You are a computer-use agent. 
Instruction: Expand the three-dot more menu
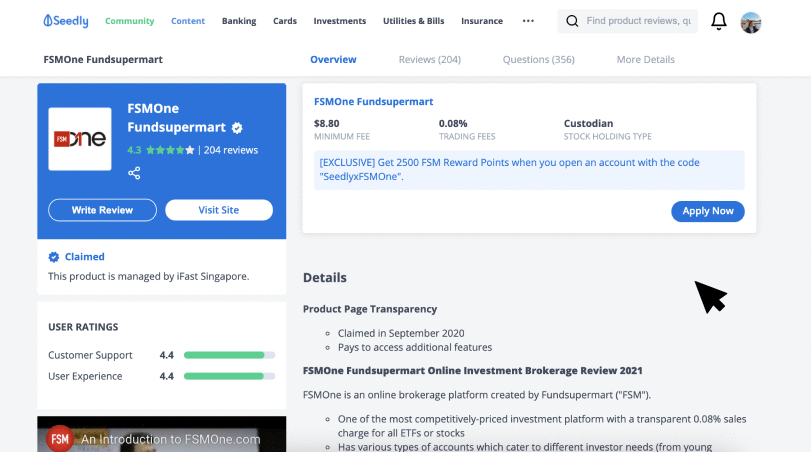point(528,21)
